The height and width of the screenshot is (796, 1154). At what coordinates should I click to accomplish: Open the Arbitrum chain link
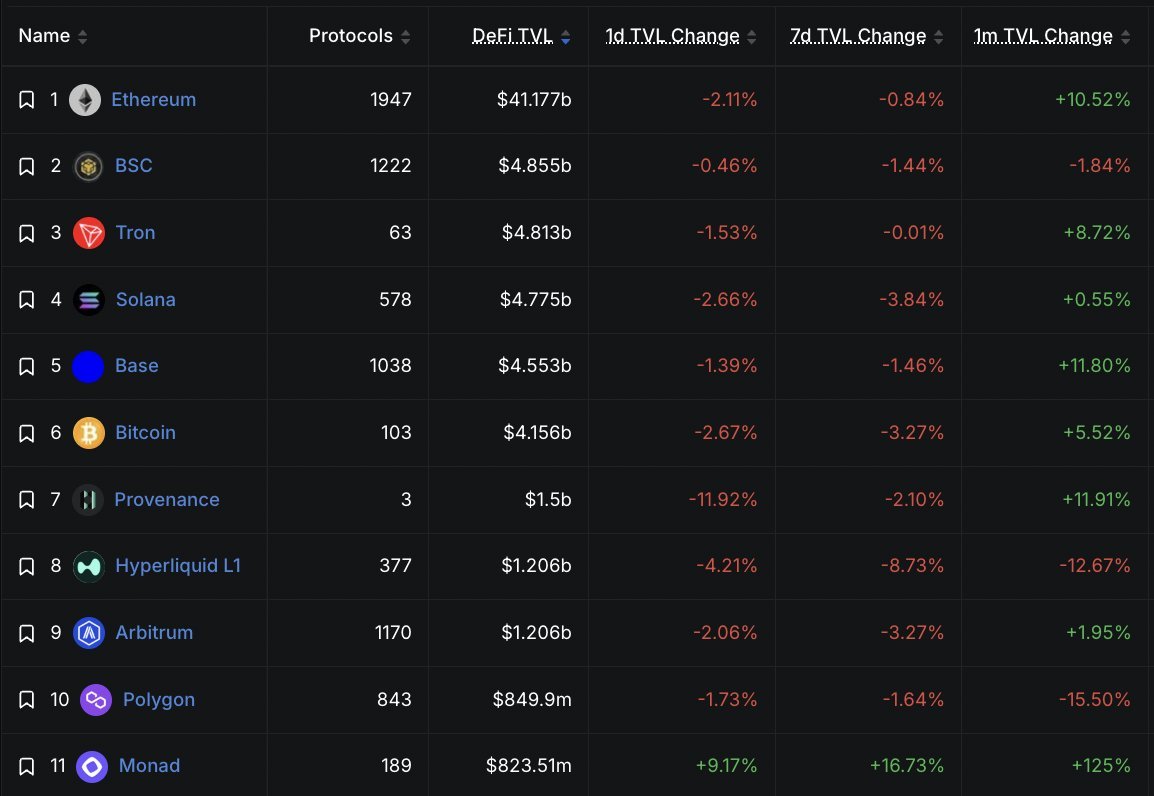tap(155, 633)
